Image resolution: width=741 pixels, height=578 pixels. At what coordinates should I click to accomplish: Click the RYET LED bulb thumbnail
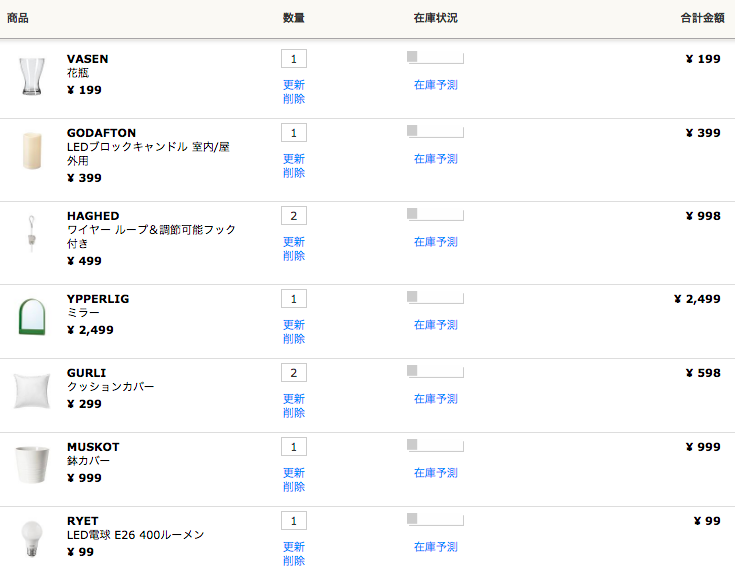pyautogui.click(x=32, y=539)
